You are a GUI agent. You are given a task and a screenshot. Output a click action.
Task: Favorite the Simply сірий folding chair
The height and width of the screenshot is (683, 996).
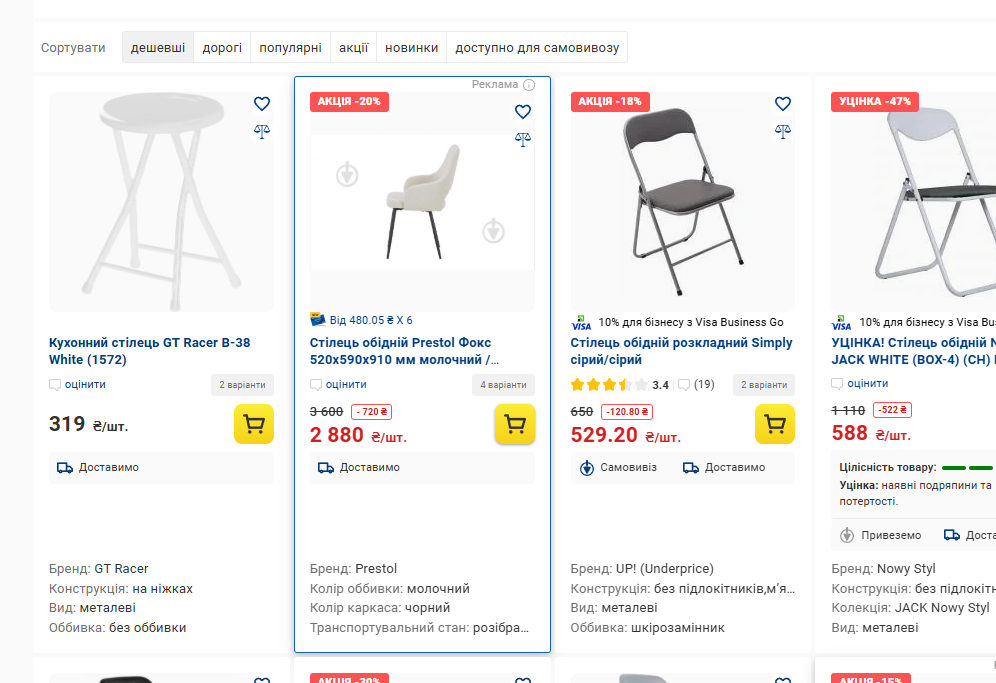(783, 104)
